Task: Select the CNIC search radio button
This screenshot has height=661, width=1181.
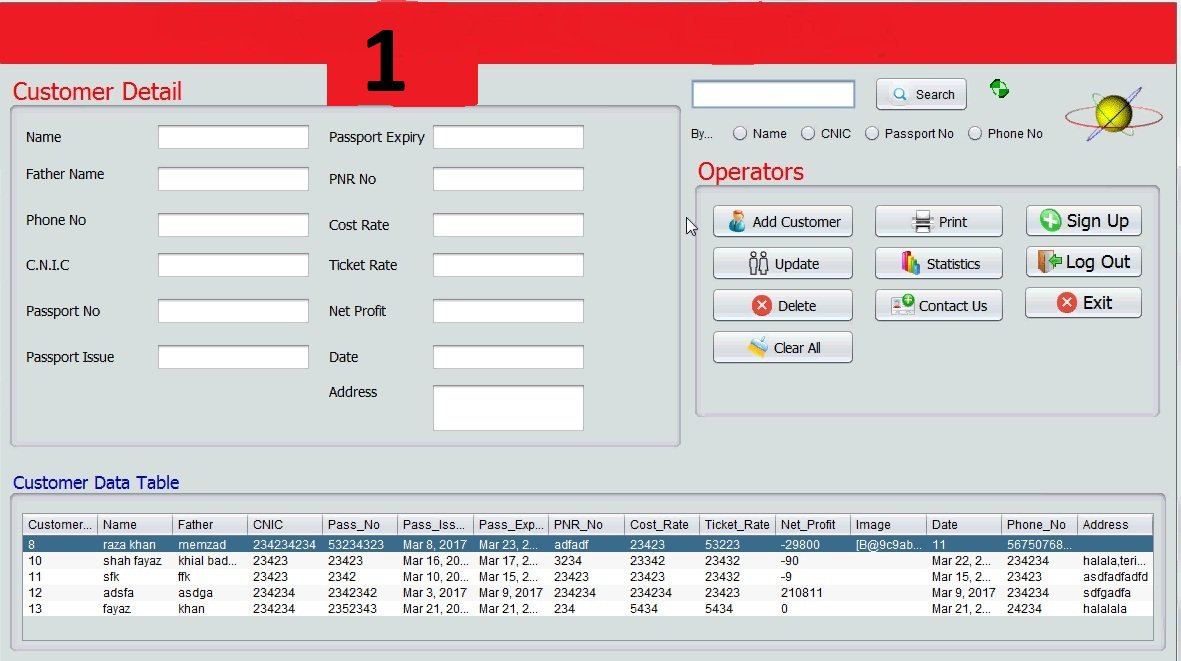Action: coord(807,133)
